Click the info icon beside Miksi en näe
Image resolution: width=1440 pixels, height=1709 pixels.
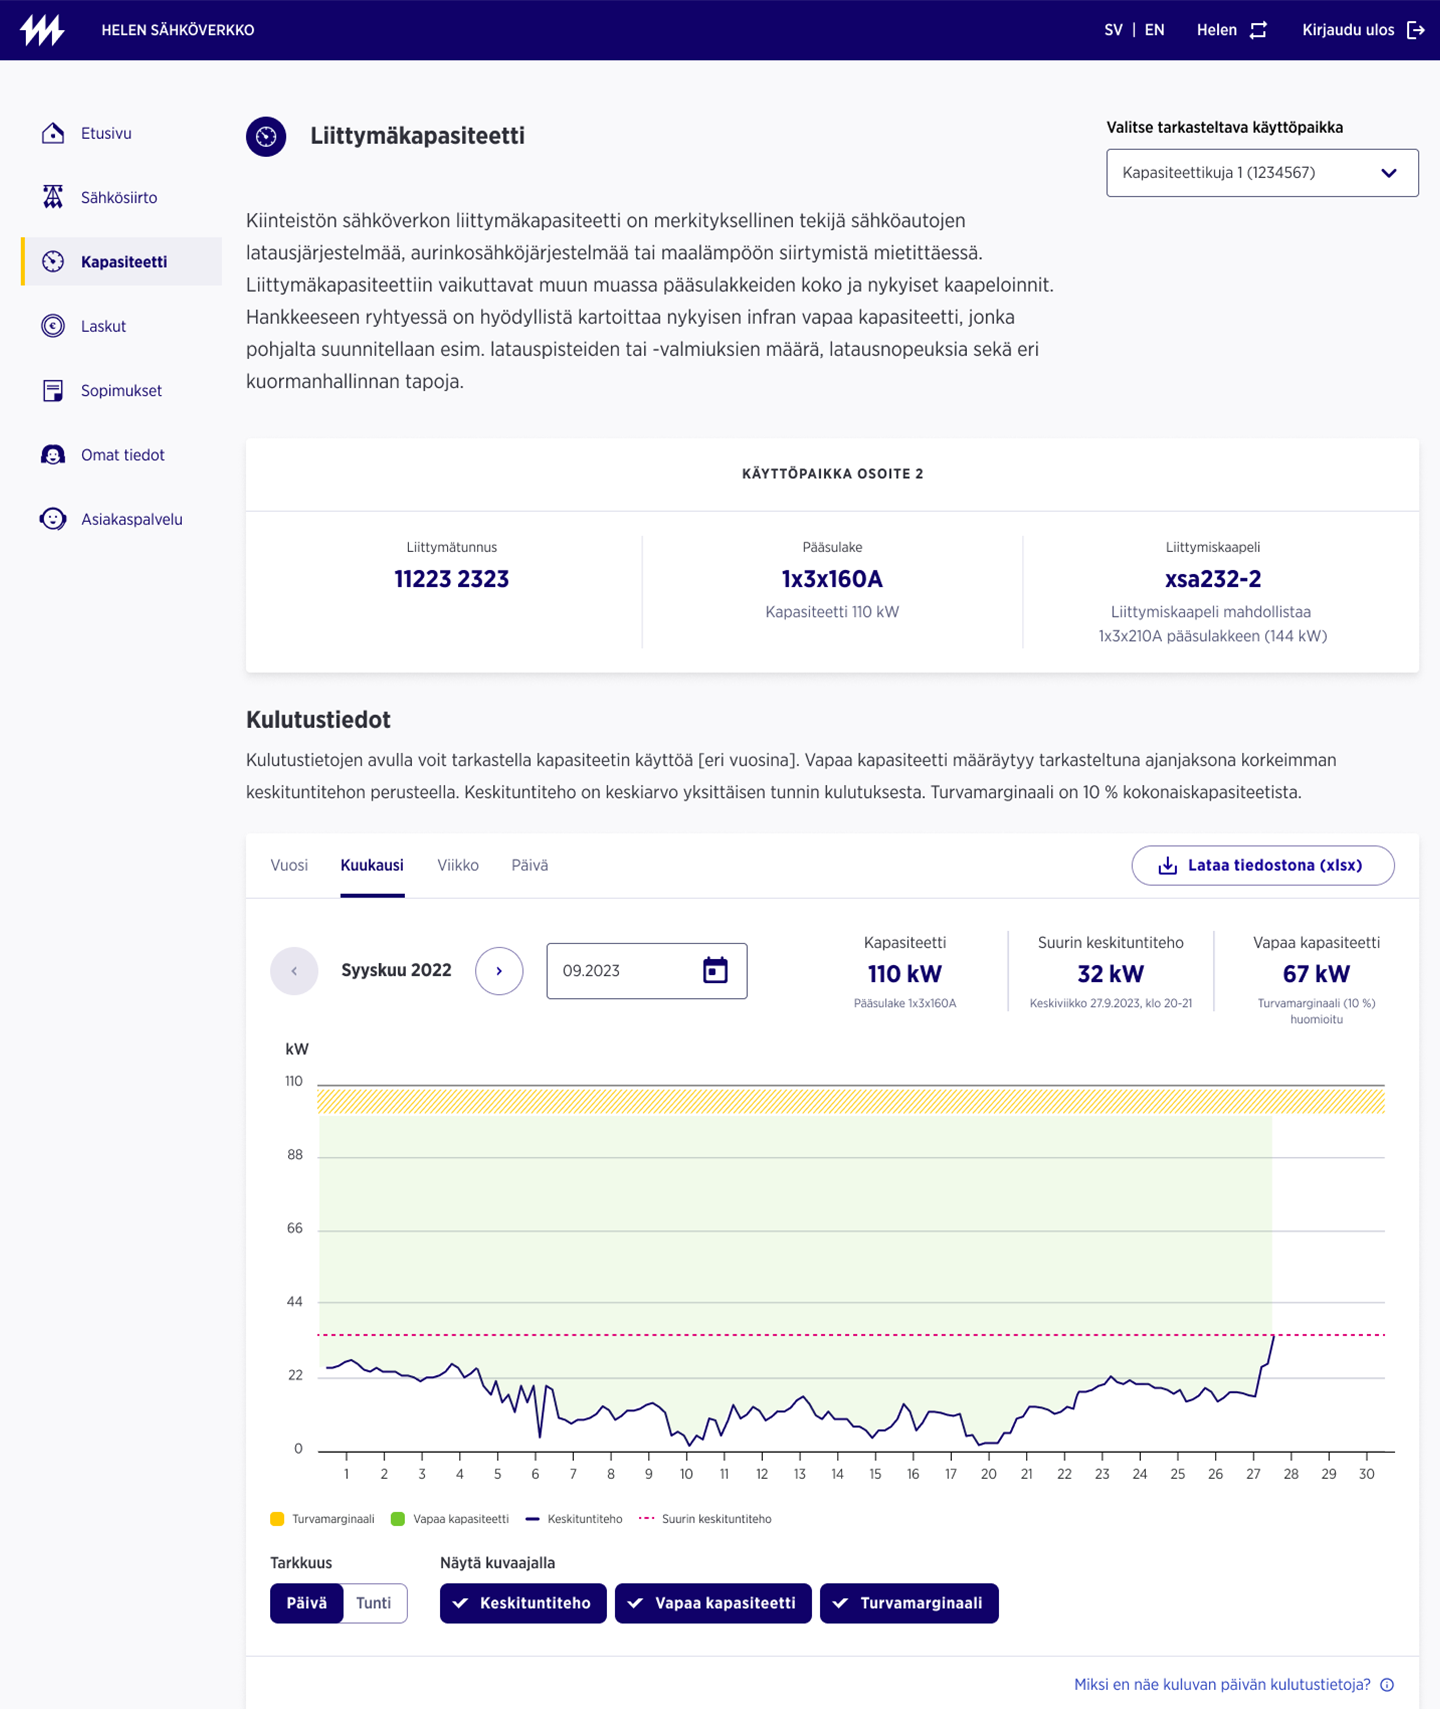click(1387, 1685)
